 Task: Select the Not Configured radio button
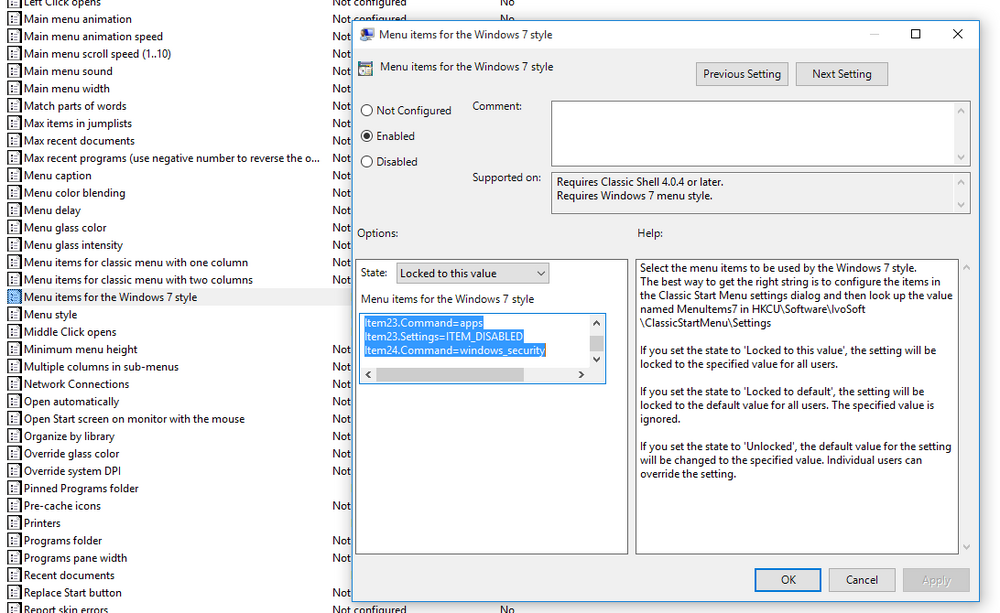pyautogui.click(x=367, y=110)
